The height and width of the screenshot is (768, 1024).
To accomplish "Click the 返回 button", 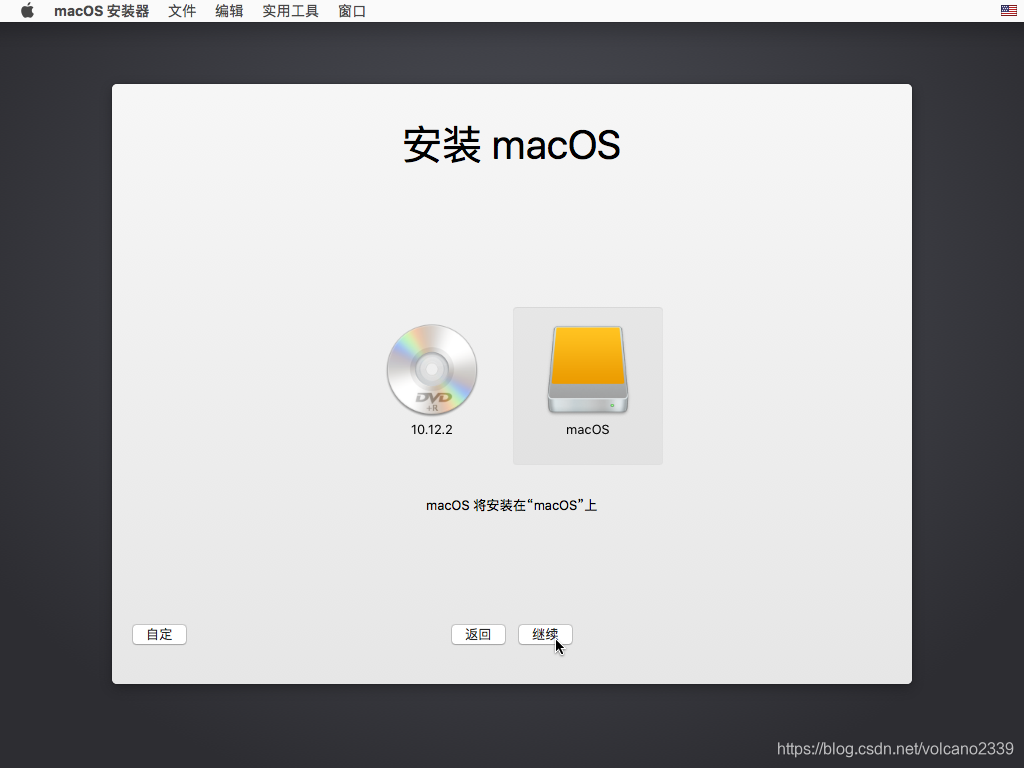I will pos(478,634).
